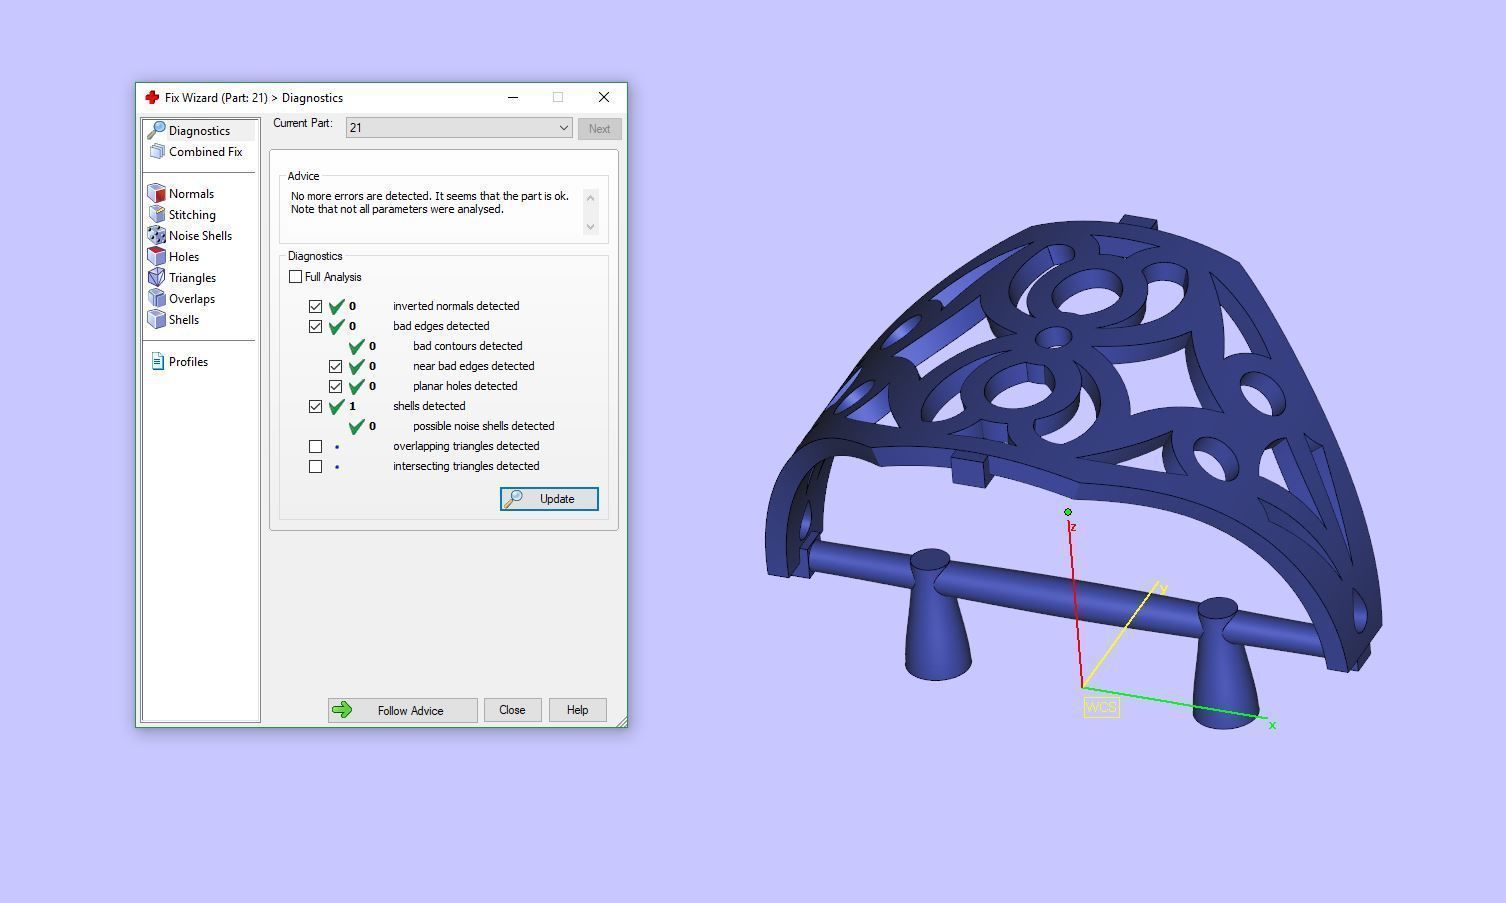Viewport: 1506px width, 903px height.
Task: Select the Noise Shells icon
Action: 157,236
